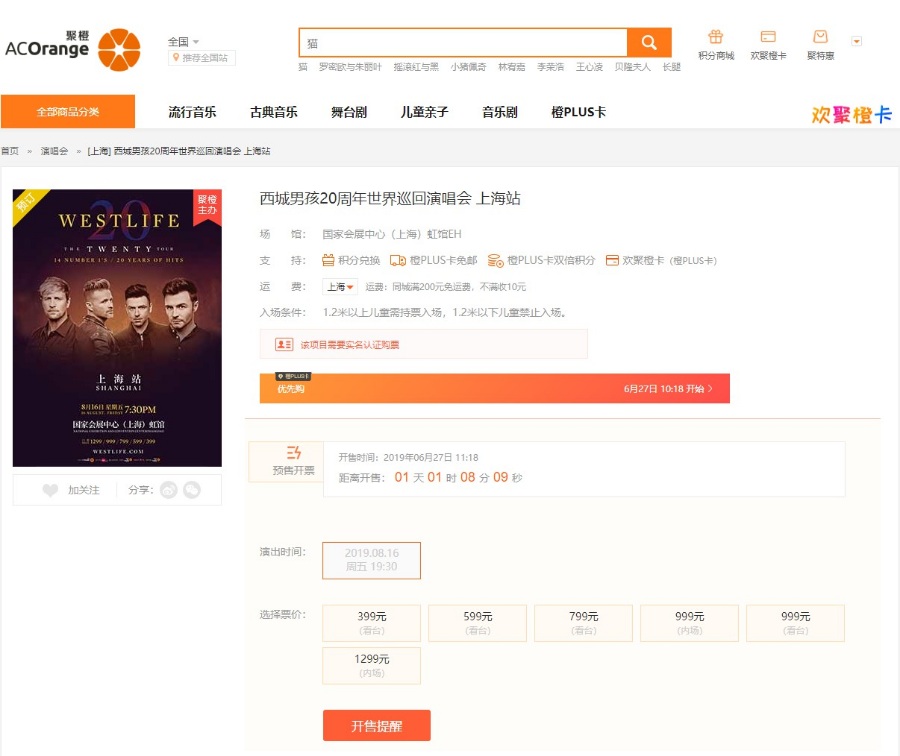Open the 全部商品分类 category menu
The image size is (900, 756).
[68, 112]
